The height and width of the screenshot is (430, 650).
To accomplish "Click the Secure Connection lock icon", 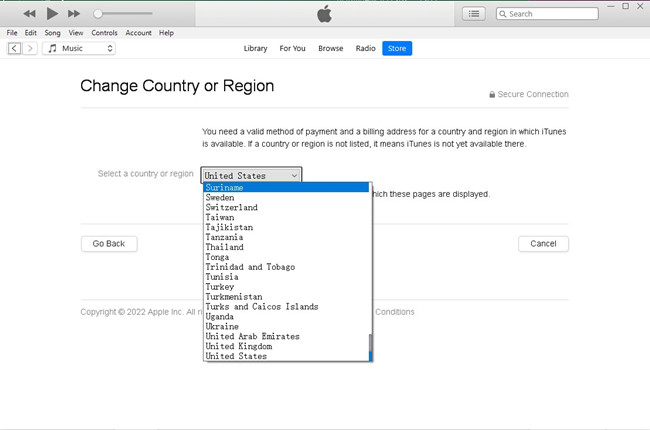I will coord(492,95).
